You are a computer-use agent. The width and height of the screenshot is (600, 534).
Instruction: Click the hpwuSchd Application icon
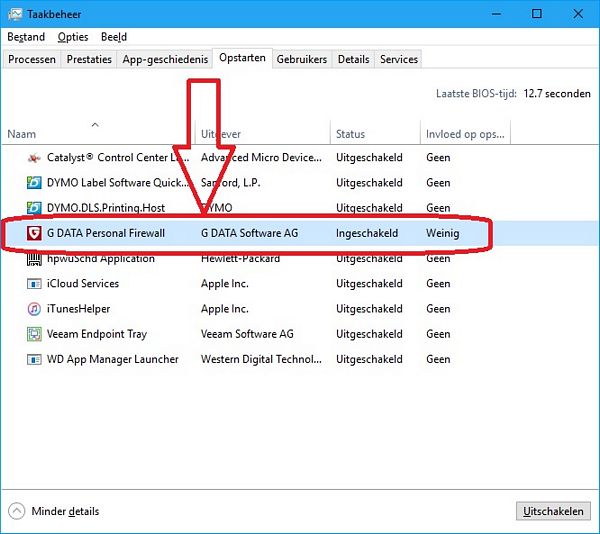click(x=34, y=258)
